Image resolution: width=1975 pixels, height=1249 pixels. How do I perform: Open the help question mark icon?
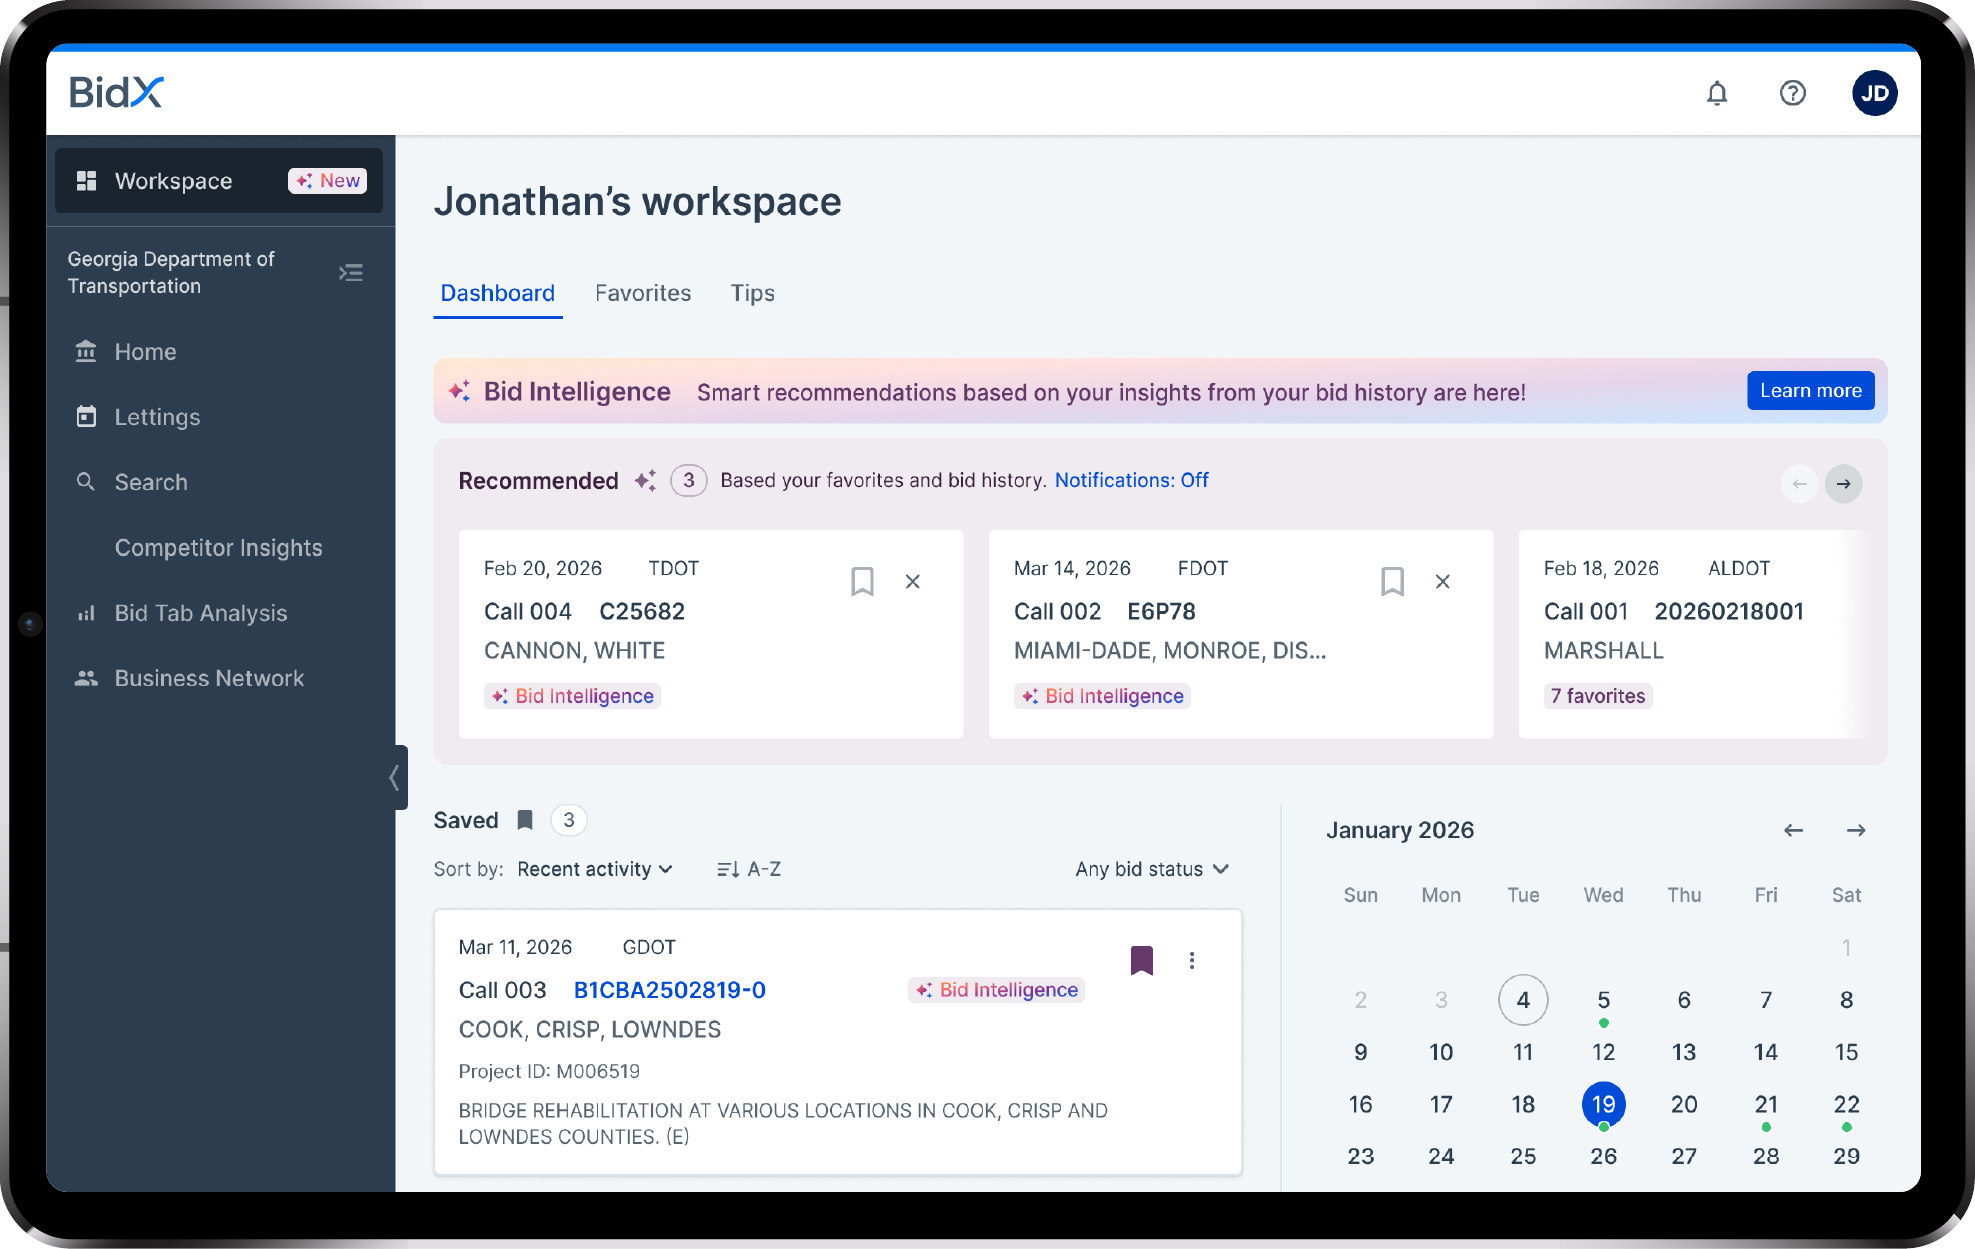coord(1792,93)
